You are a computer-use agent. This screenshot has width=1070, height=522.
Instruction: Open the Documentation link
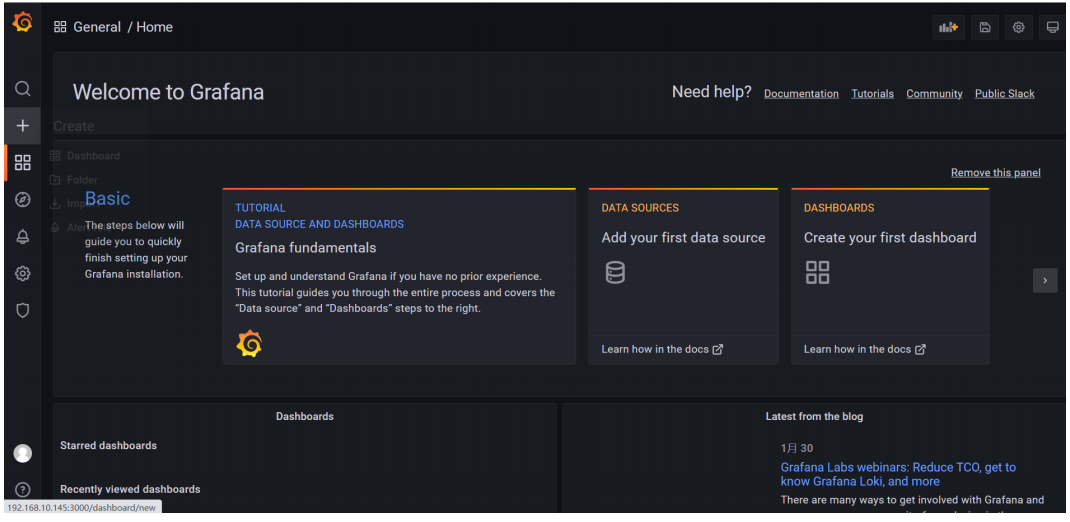pyautogui.click(x=801, y=93)
